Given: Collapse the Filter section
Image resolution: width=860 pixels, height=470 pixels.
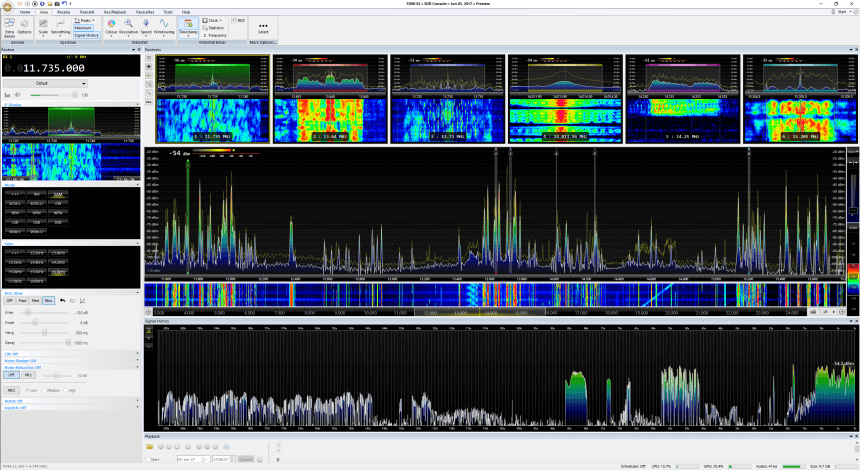Looking at the screenshot, I should [x=137, y=243].
